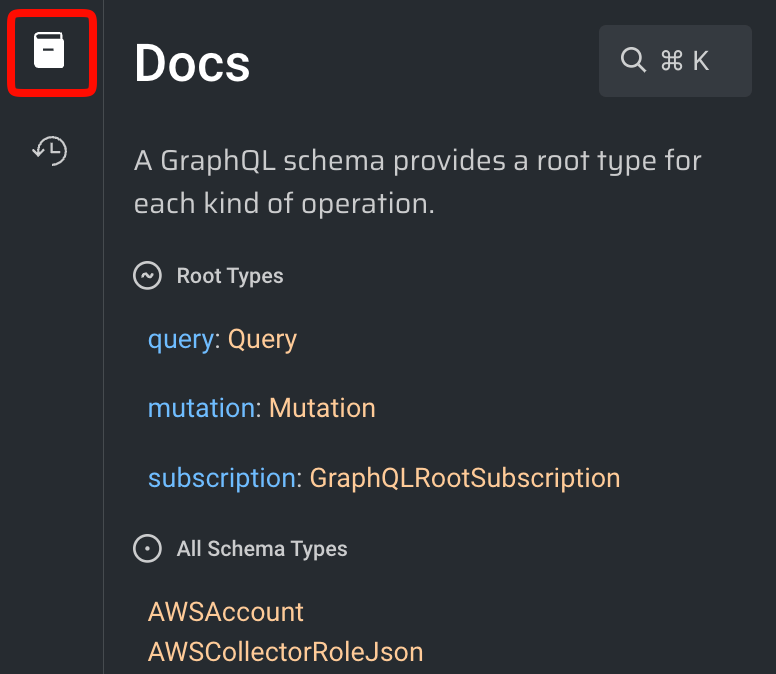Click the magnifier icon in search box

click(633, 61)
